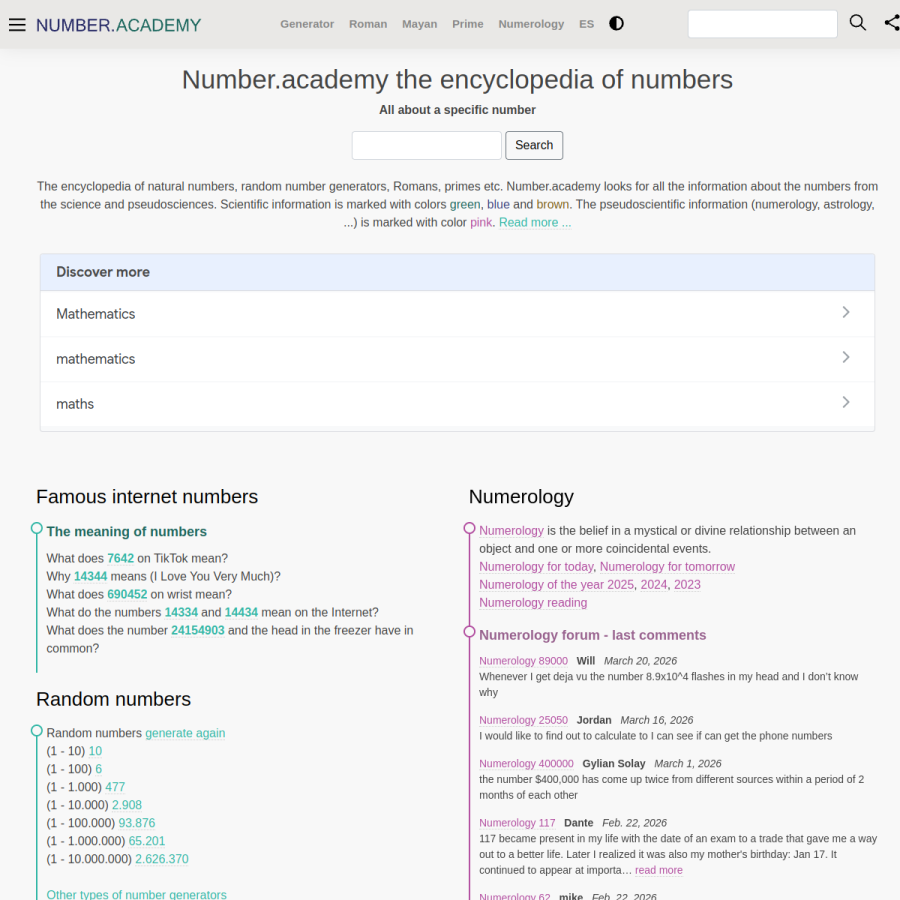Open Numerology of the year 2025
Screen dimensions: 900x900
(x=556, y=585)
